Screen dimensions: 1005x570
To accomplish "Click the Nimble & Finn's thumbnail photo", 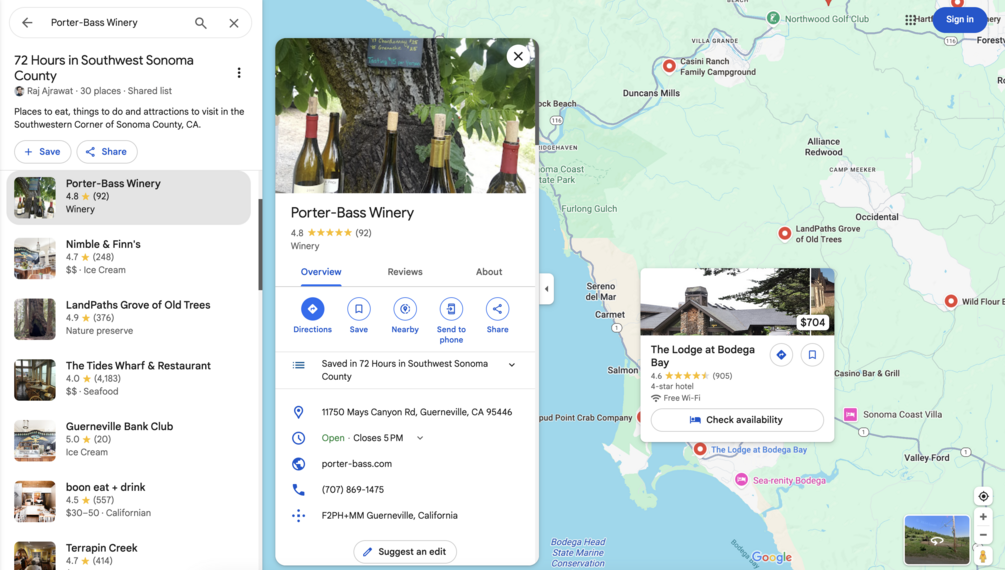I will click(x=35, y=258).
